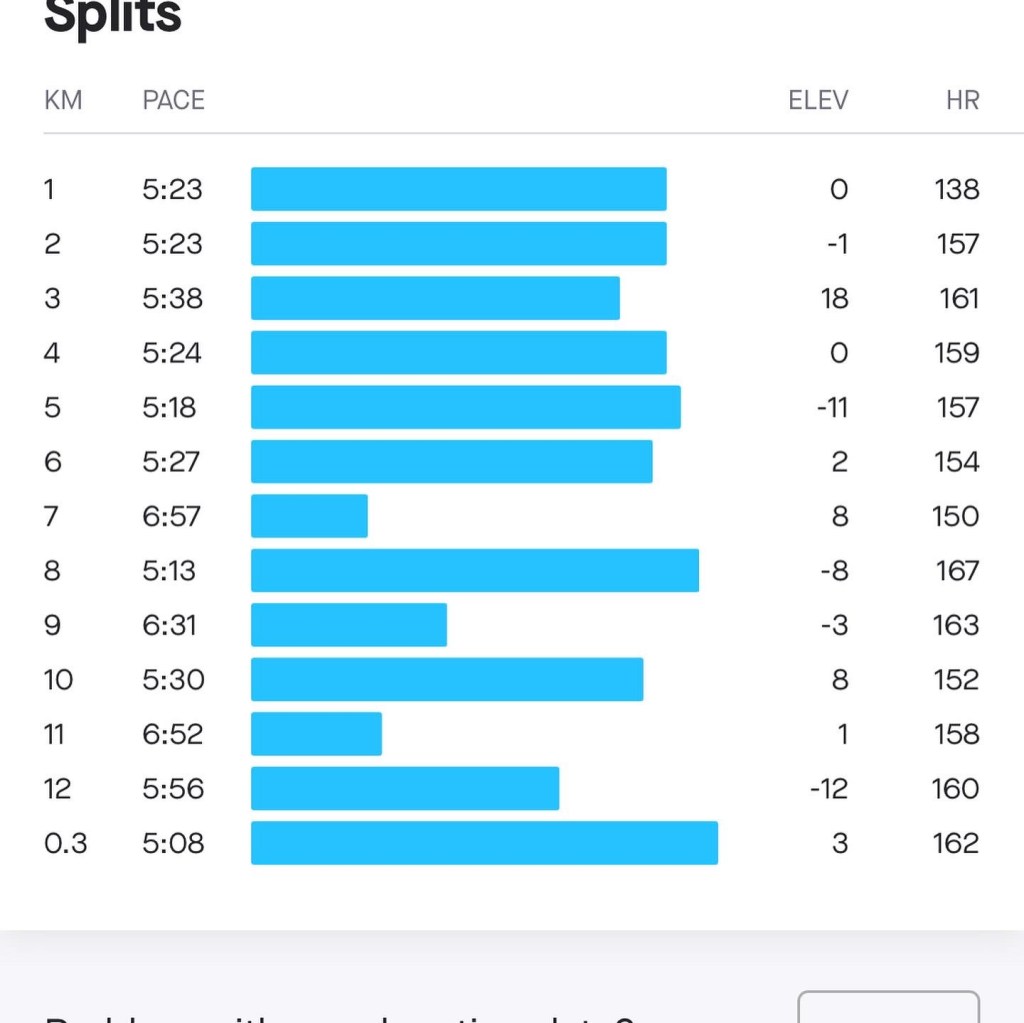Tap the short bar for the 6:57 split

309,516
